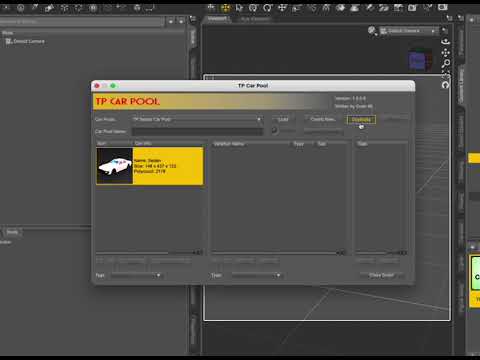The width and height of the screenshot is (480, 360).
Task: Click the pan camera control beside the viewport
Action: (446, 52)
